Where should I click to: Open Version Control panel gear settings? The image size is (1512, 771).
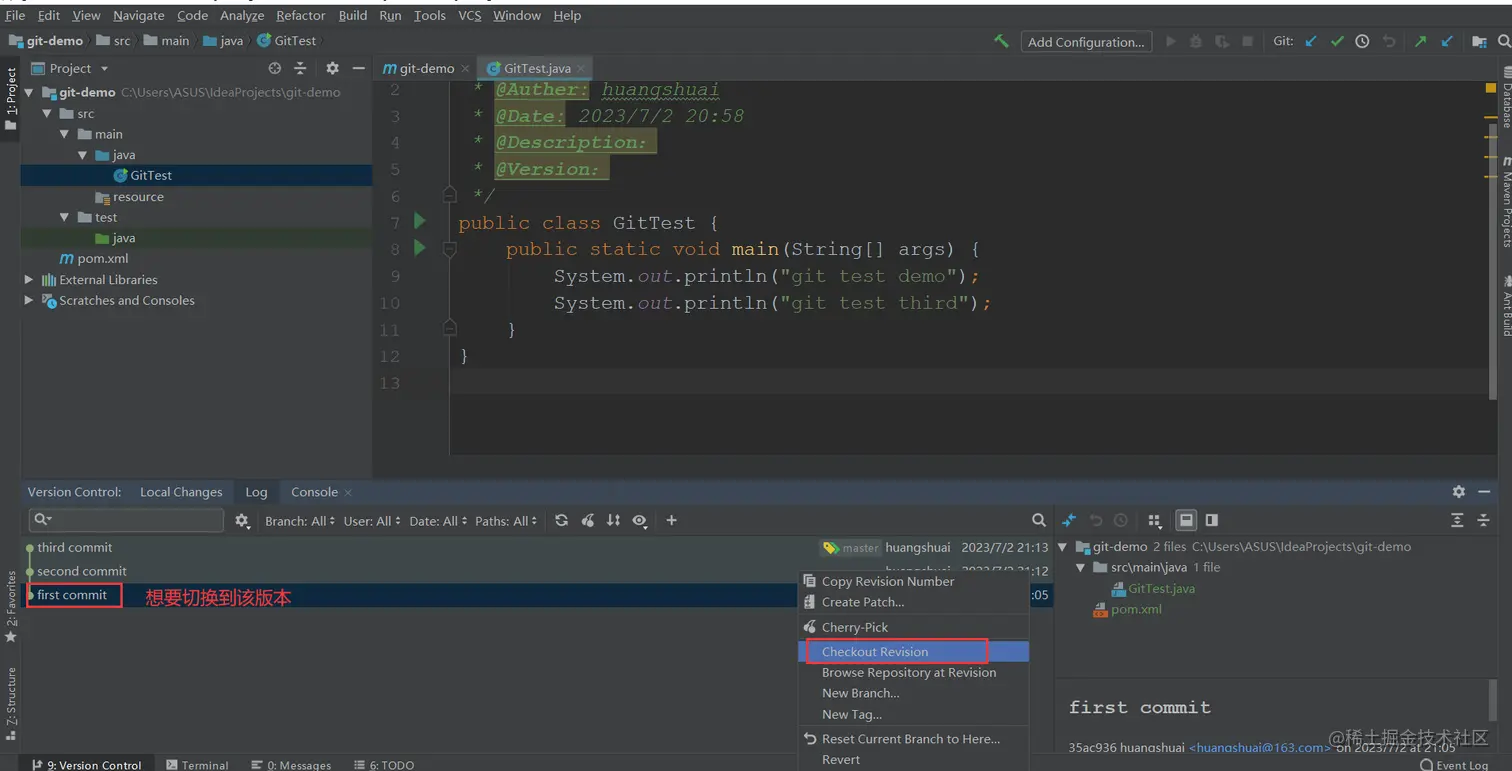click(1459, 492)
